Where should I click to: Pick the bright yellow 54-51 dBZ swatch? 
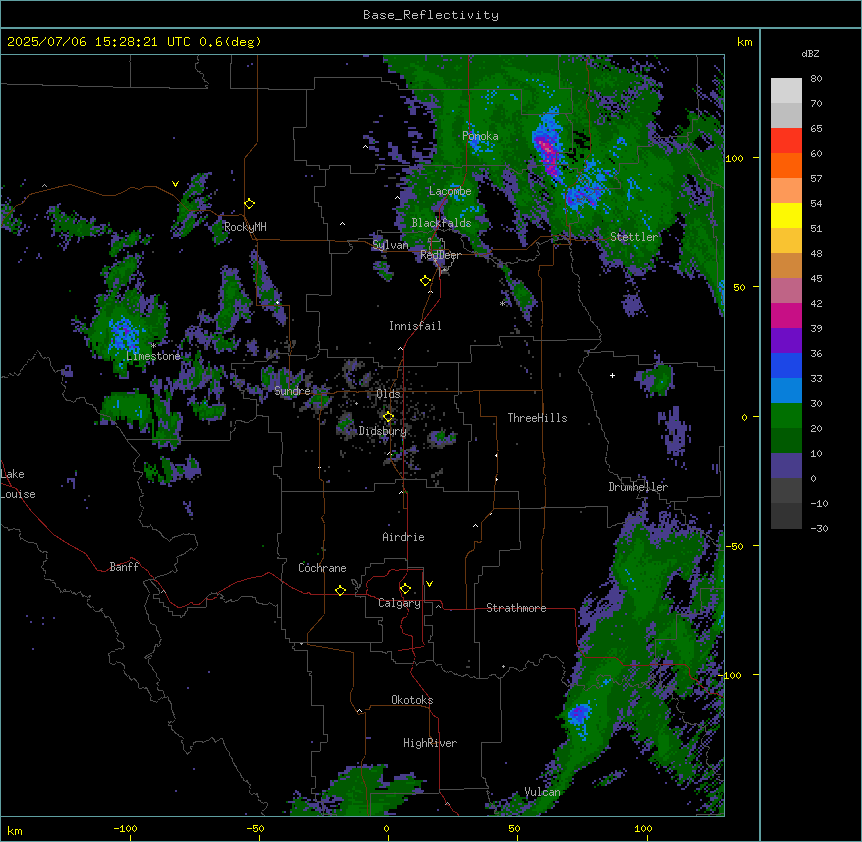point(786,215)
